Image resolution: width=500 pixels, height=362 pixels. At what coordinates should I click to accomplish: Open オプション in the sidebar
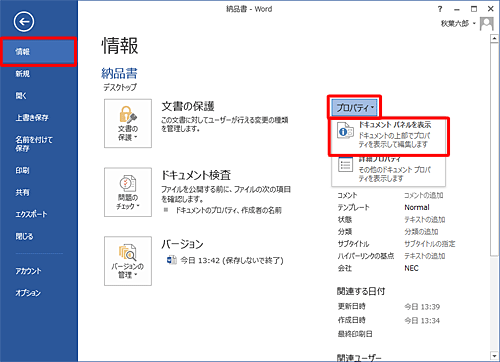[28, 293]
